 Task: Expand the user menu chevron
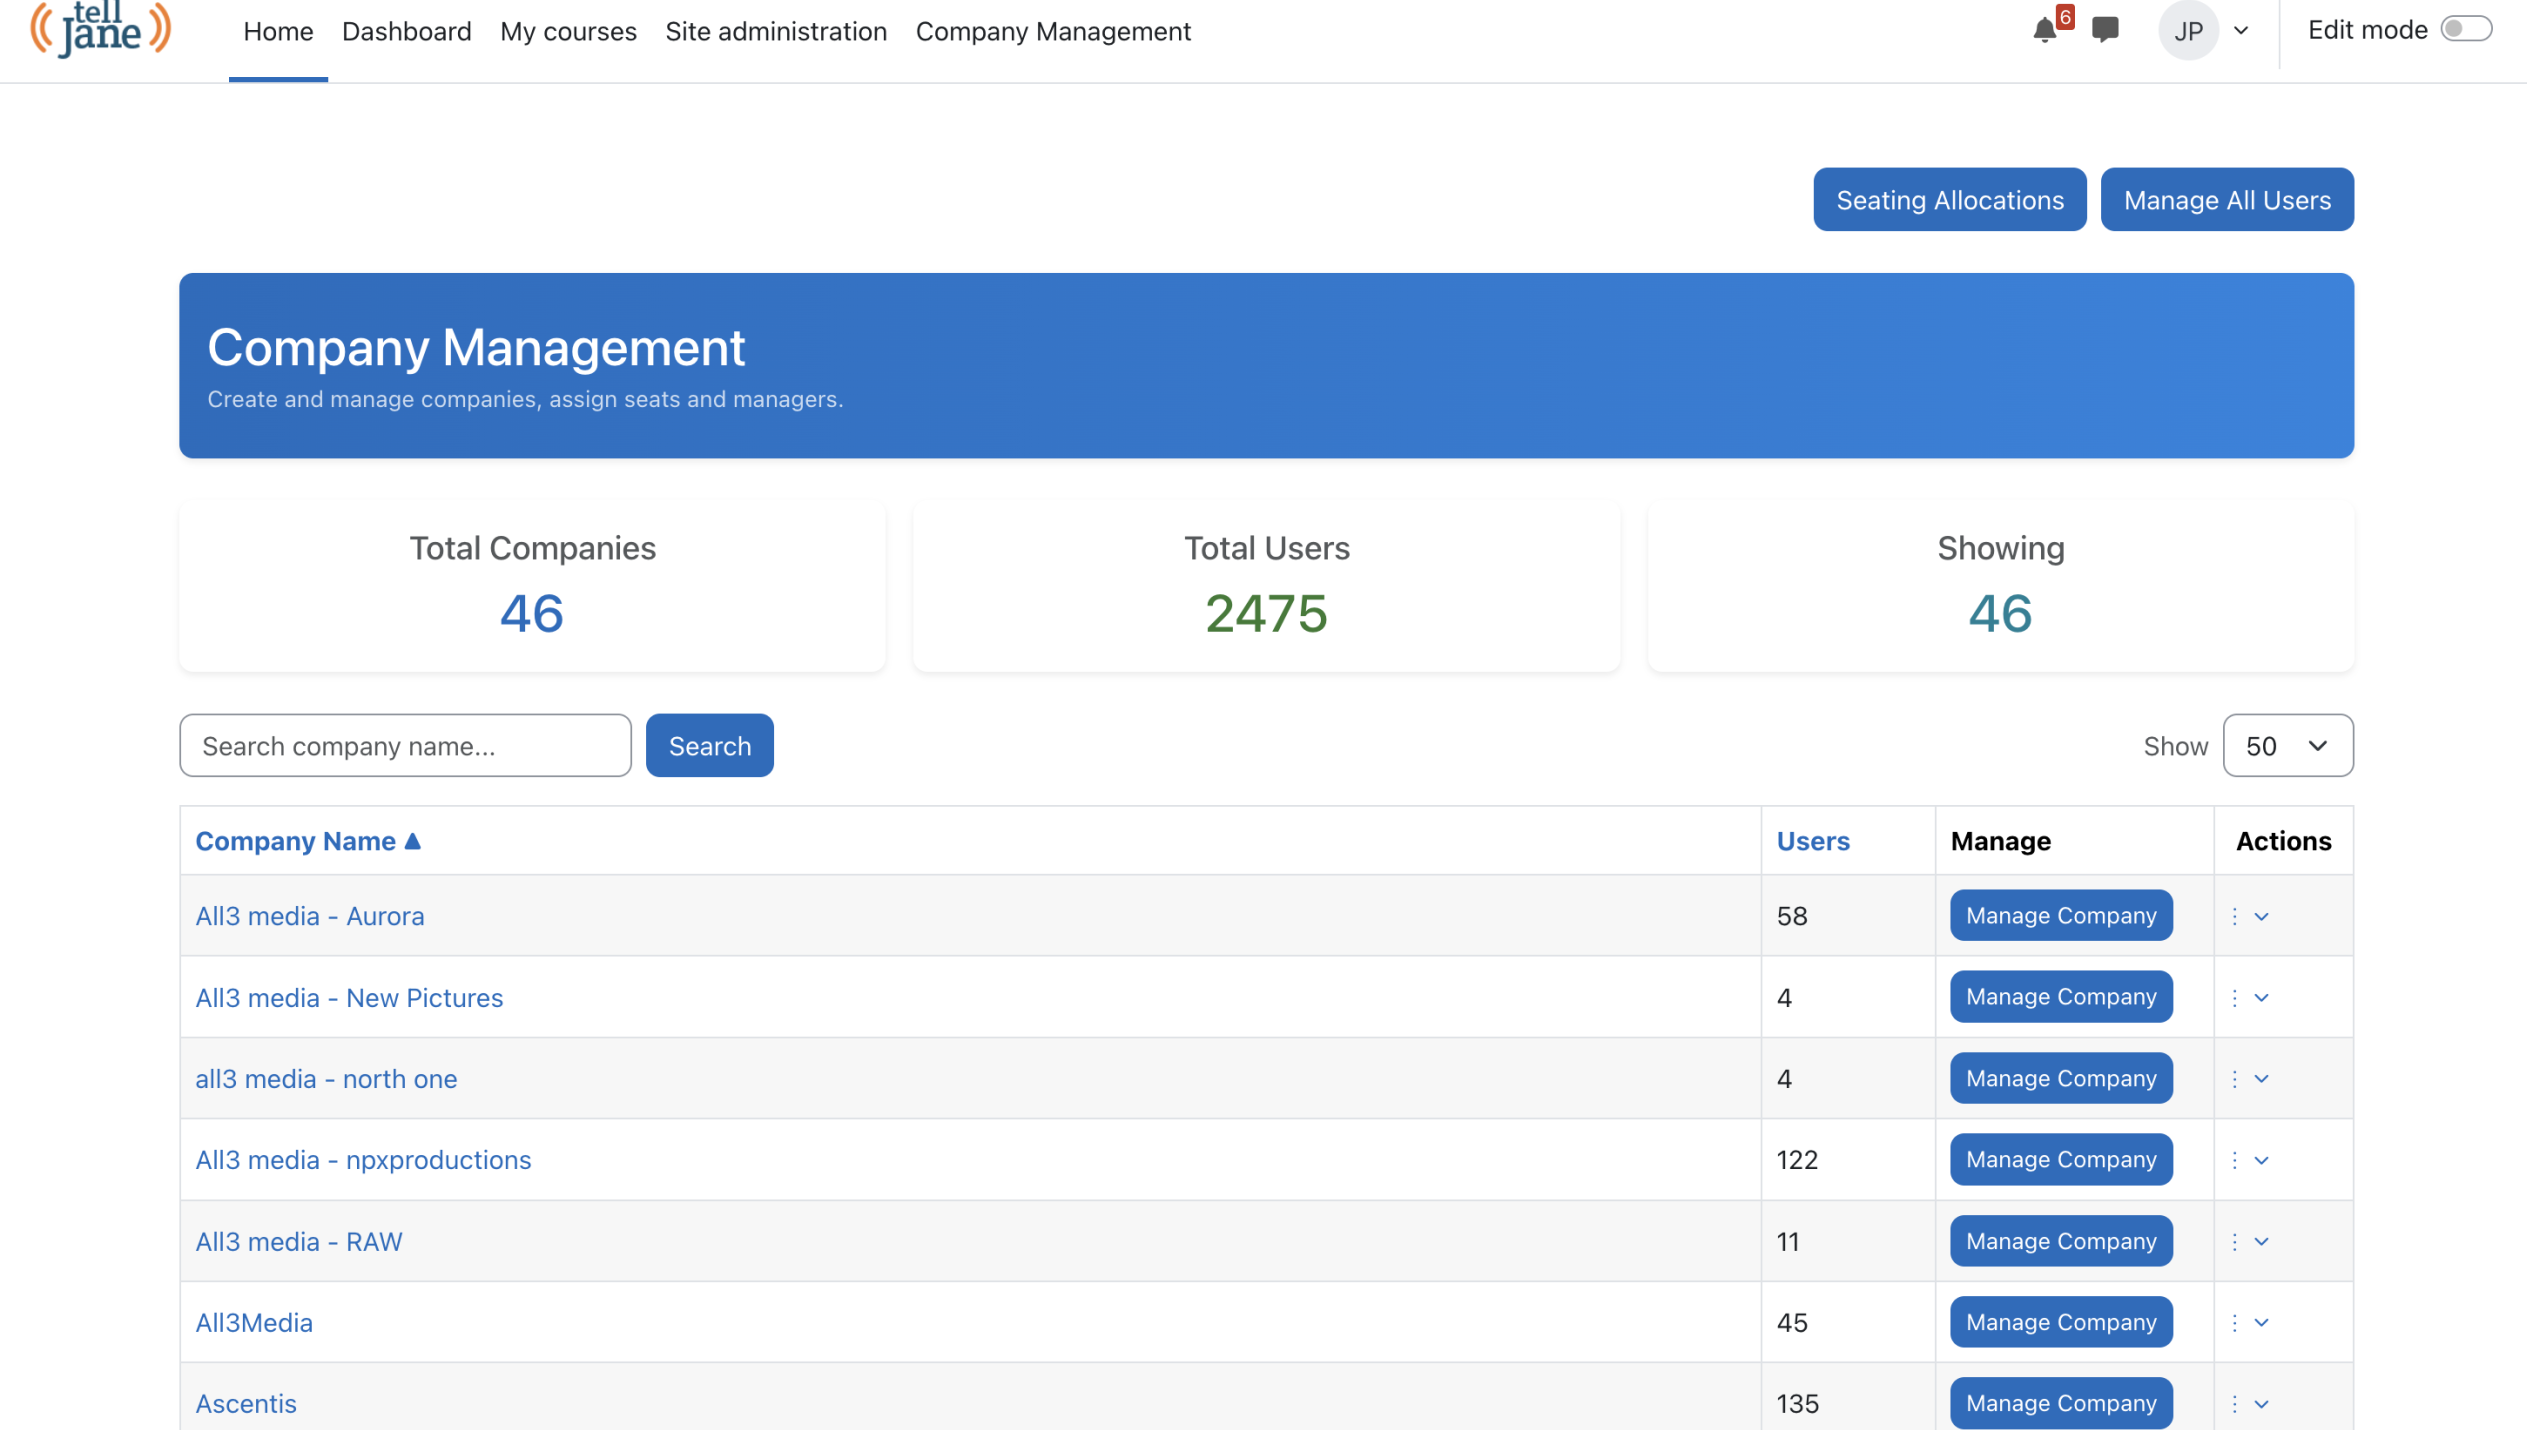[x=2241, y=30]
